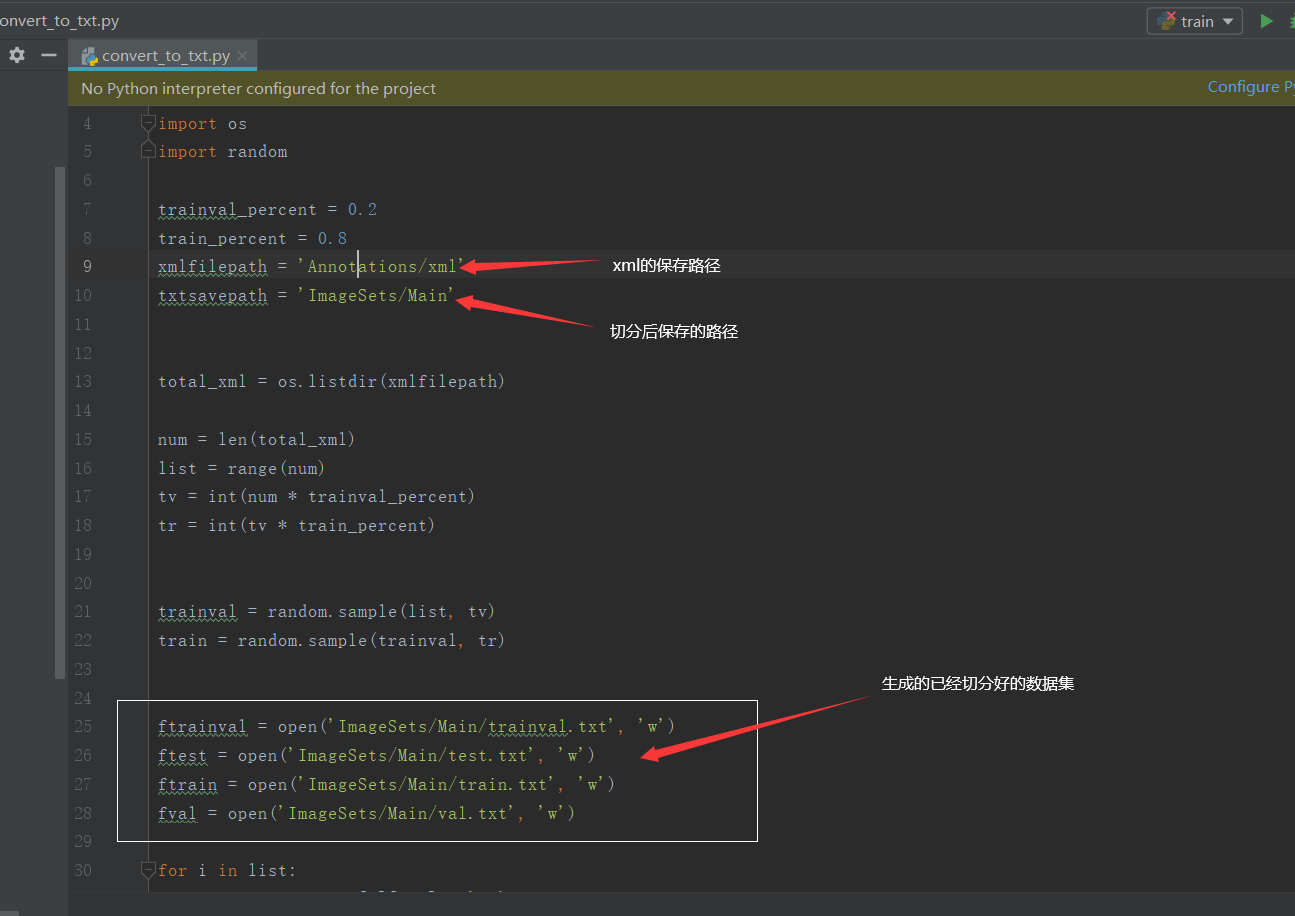Click the vertical scrollbar strip left of line numbers

pyautogui.click(x=60, y=423)
